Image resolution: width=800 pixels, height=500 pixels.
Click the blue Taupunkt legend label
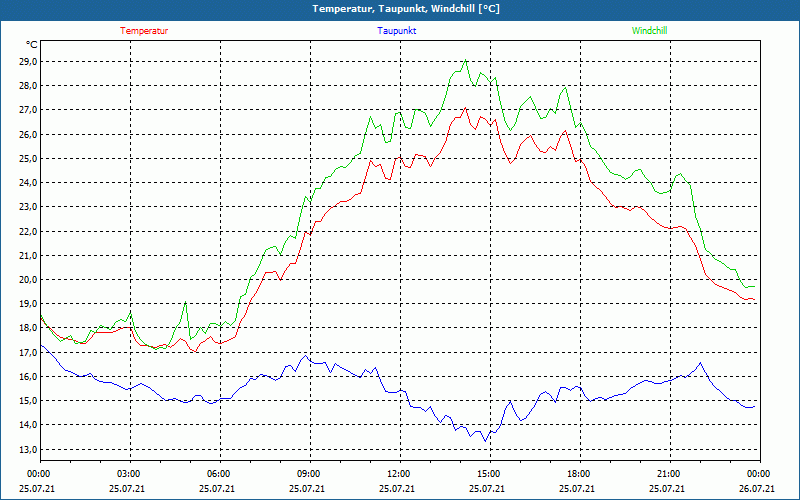[396, 31]
